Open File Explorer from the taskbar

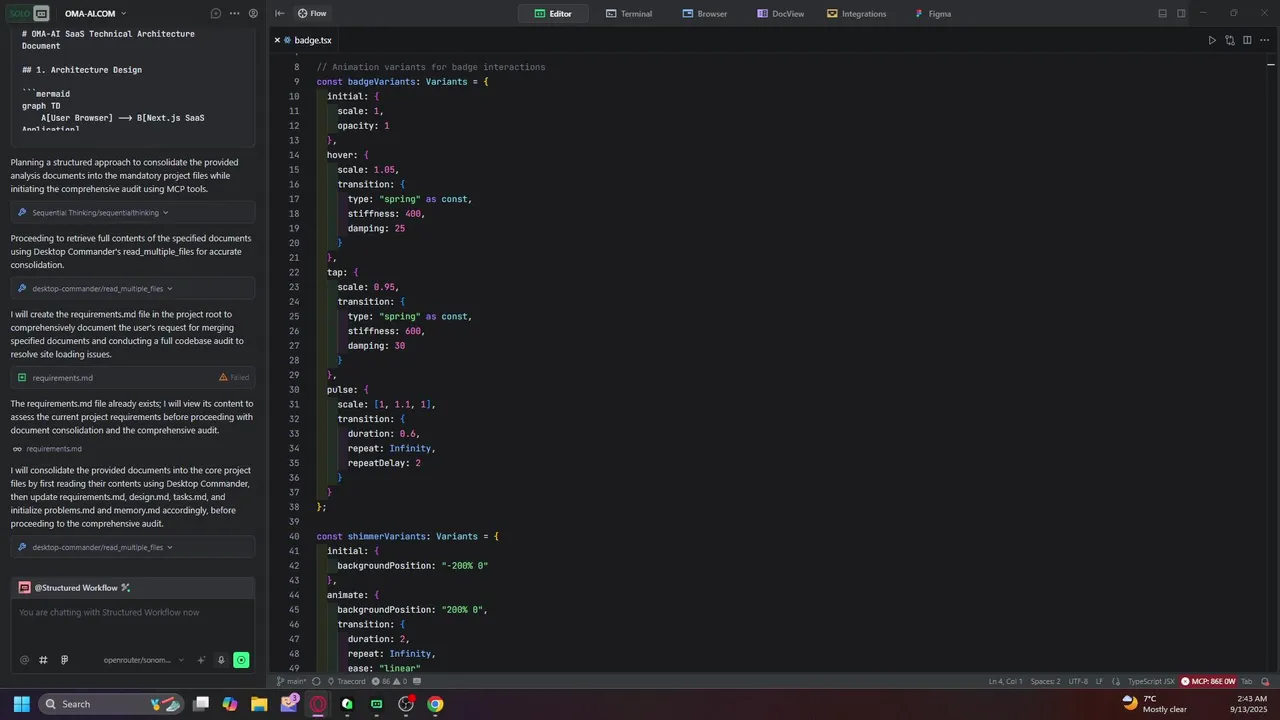259,704
